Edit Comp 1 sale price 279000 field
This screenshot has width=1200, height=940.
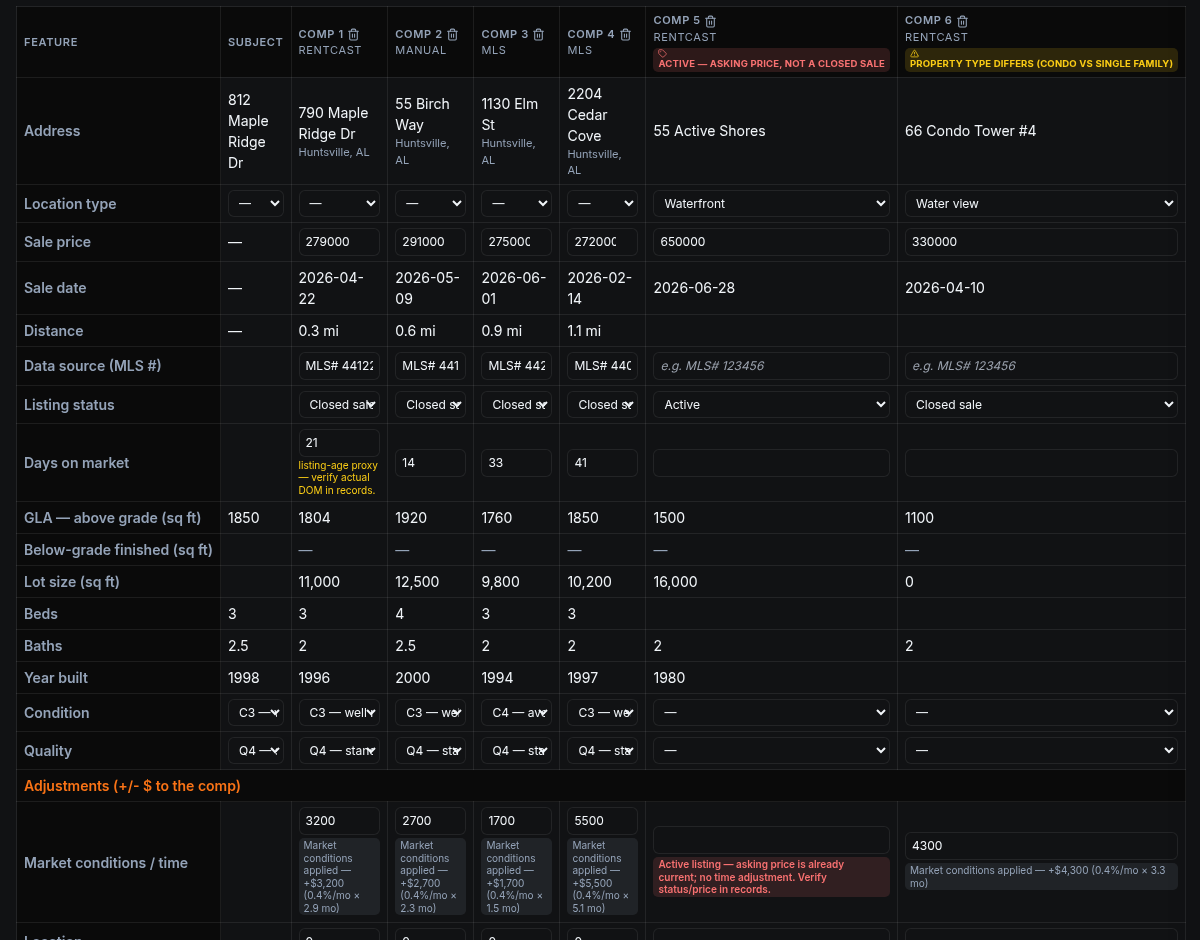pyautogui.click(x=339, y=242)
